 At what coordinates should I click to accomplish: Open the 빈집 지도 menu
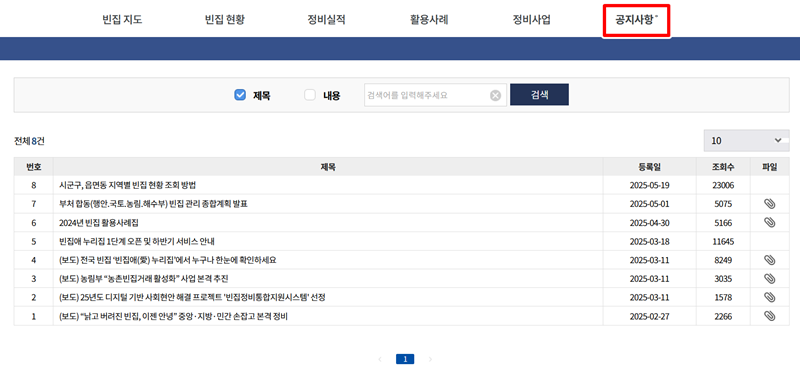[122, 20]
